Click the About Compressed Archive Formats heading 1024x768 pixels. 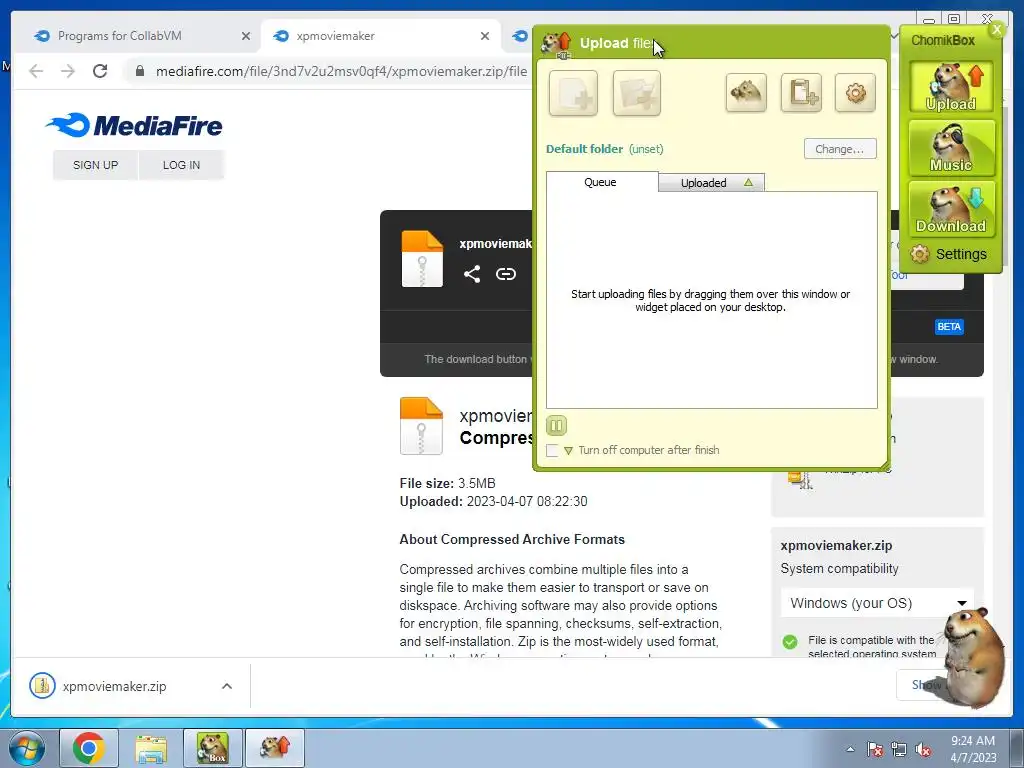point(512,539)
